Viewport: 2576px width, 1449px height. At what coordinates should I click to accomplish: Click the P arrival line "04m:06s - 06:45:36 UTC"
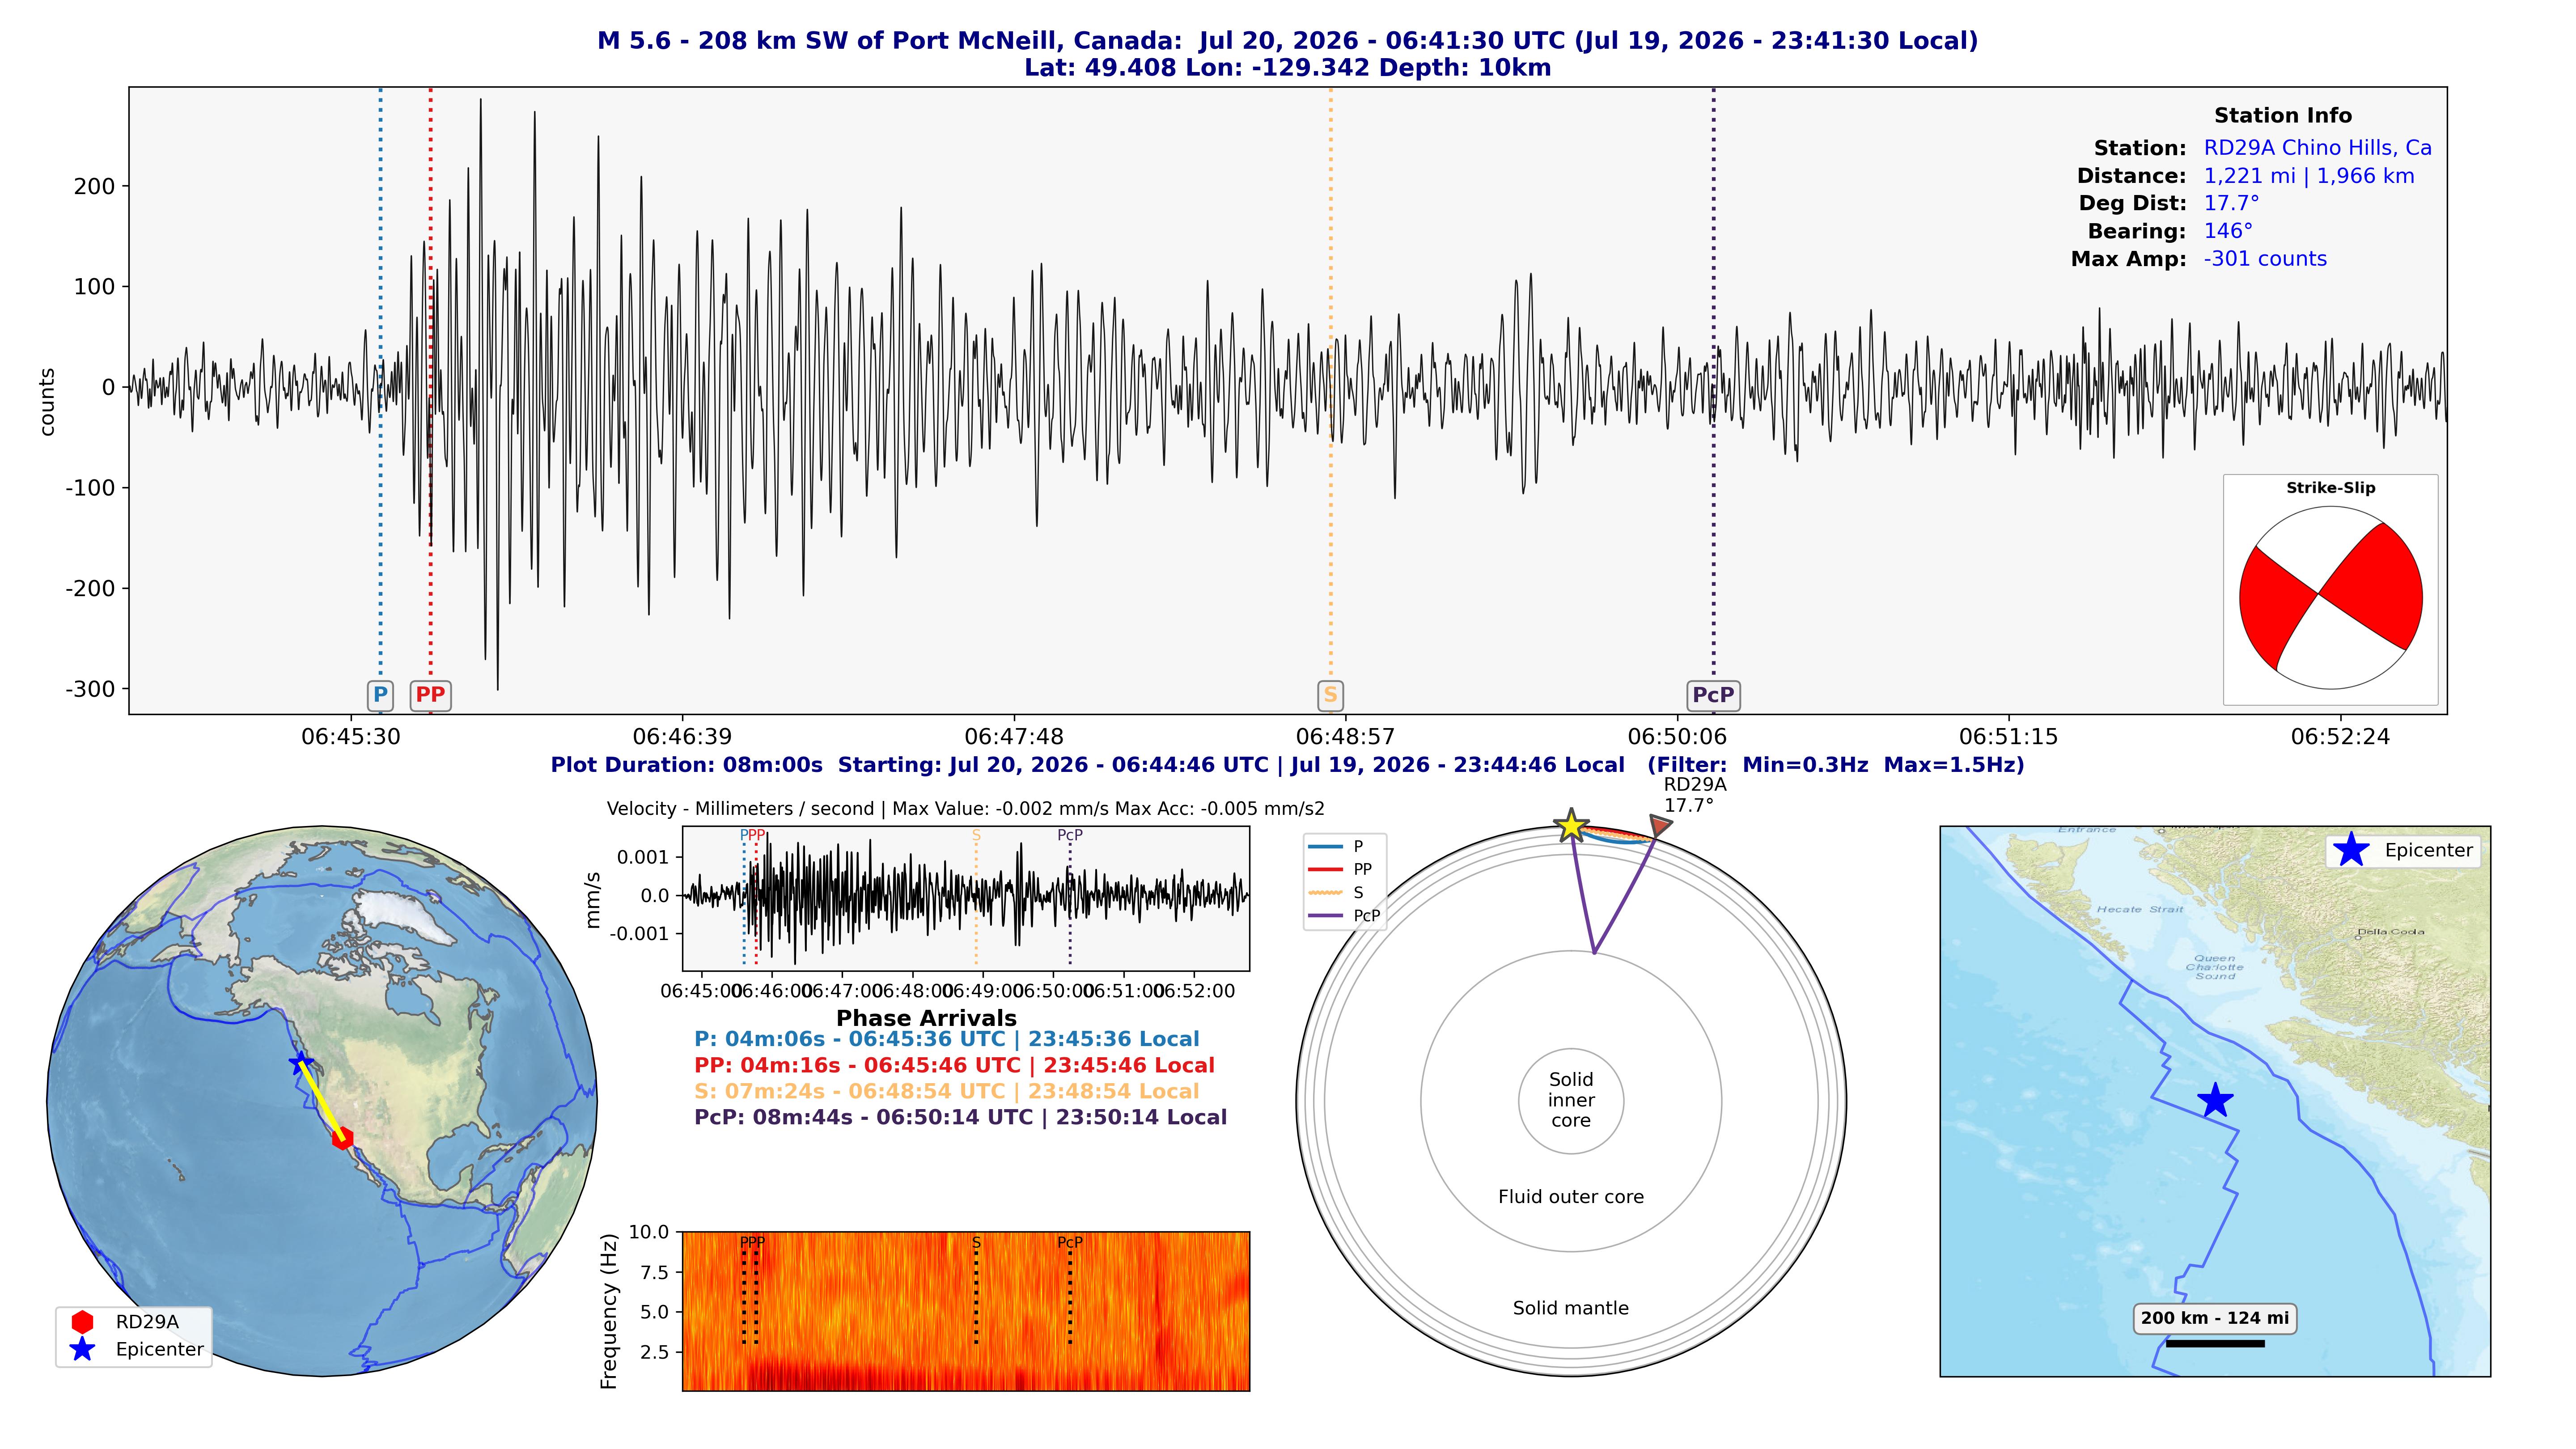coord(947,1039)
